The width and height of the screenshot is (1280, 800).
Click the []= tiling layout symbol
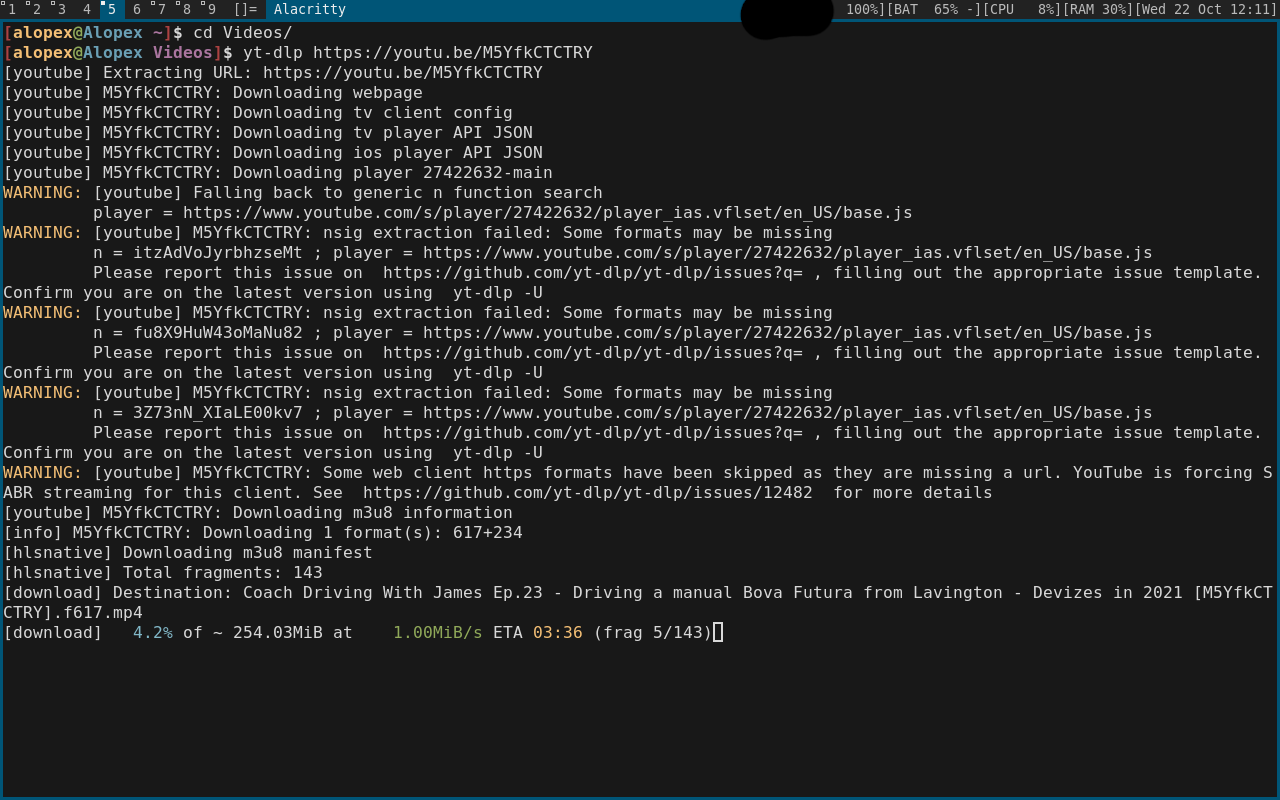[x=245, y=9]
